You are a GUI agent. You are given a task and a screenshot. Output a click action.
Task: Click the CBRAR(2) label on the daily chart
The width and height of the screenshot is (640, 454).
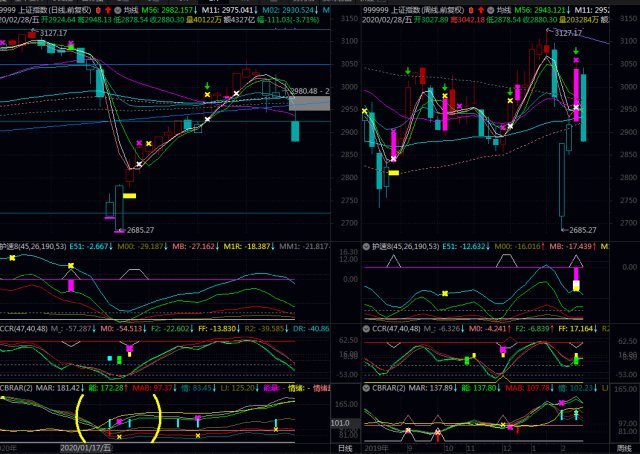tap(16, 388)
